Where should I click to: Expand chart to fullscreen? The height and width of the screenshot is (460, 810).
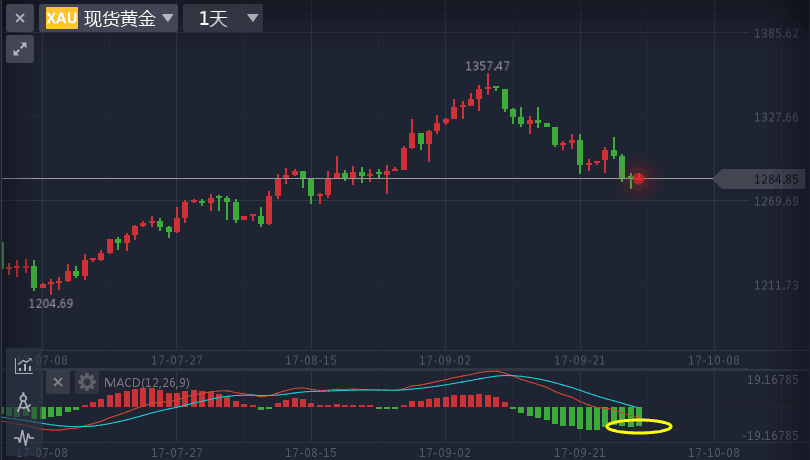click(x=20, y=49)
